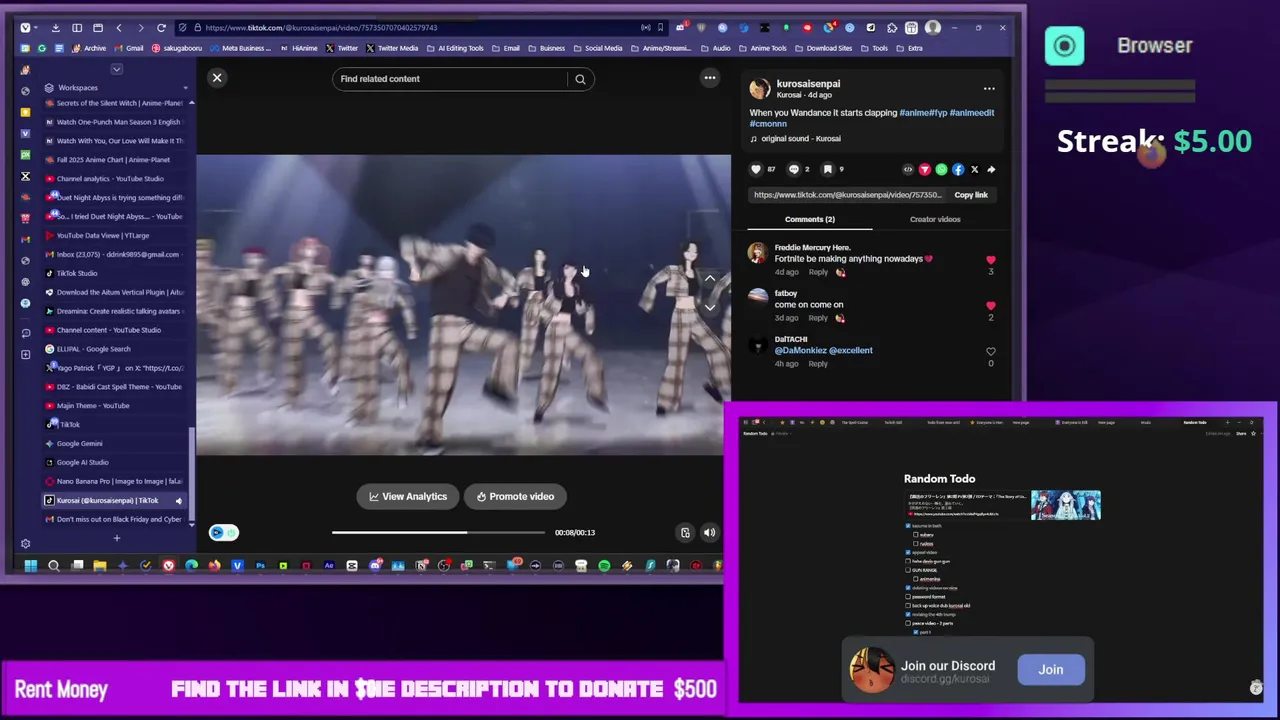Open browser settings gear in the sidebar

tap(25, 544)
